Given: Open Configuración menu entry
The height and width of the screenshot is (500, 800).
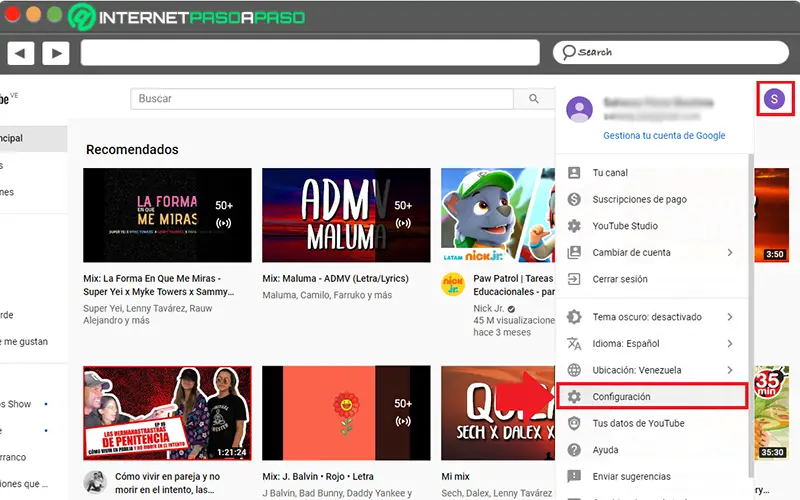Looking at the screenshot, I should click(x=652, y=396).
